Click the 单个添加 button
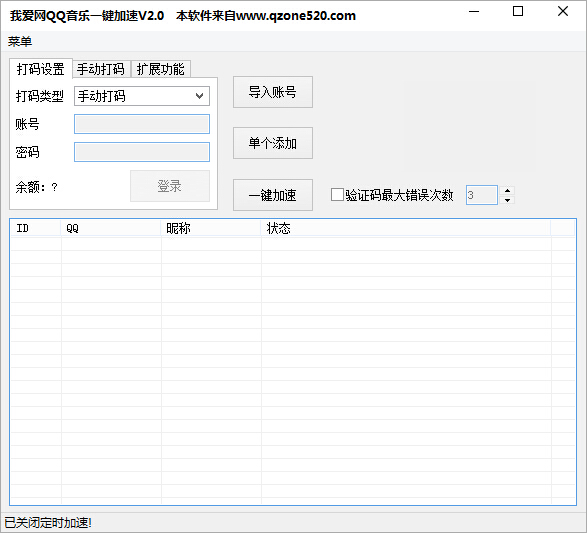587x533 pixels. click(273, 143)
